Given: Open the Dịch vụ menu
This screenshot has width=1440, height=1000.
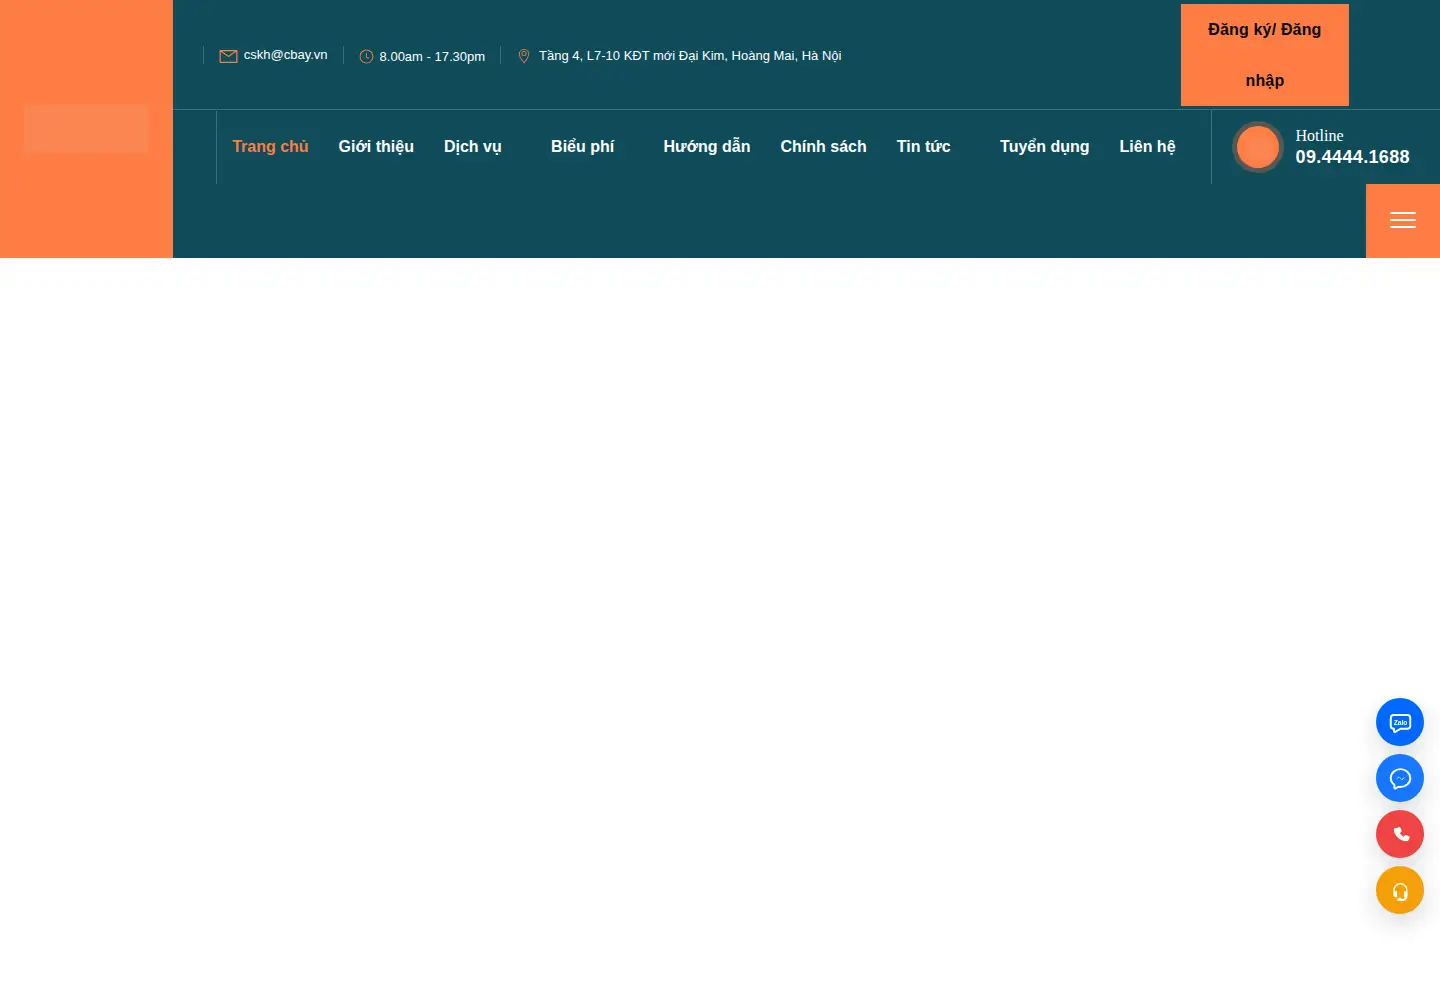Looking at the screenshot, I should 473,147.
